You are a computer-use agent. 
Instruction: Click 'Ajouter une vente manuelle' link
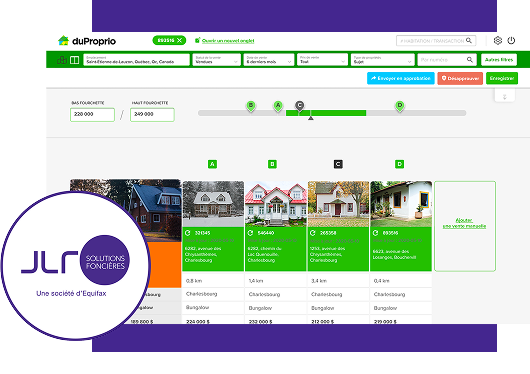464,223
